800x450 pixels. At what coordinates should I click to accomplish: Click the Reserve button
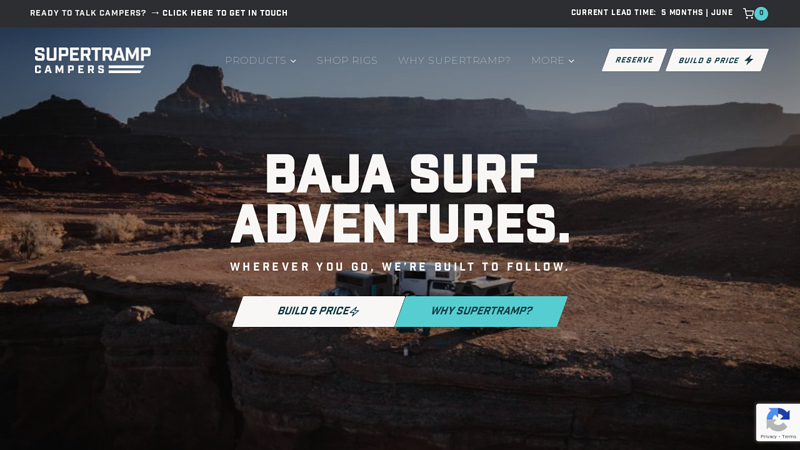coord(634,60)
